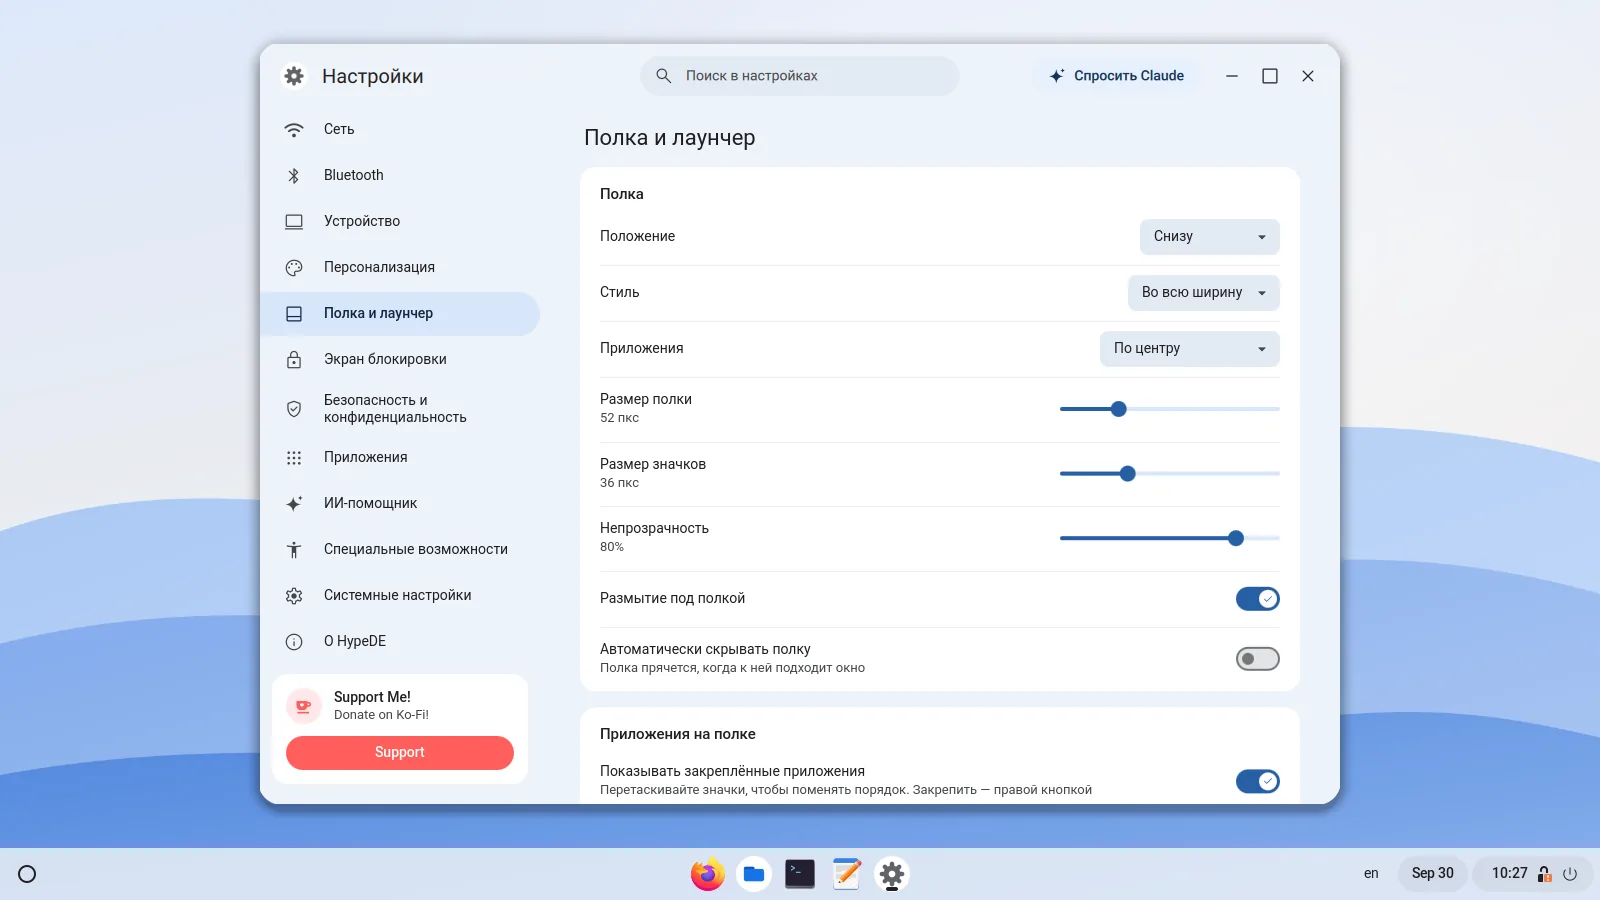Click the en keyboard layout indicator
The image size is (1600, 900).
pos(1371,874)
